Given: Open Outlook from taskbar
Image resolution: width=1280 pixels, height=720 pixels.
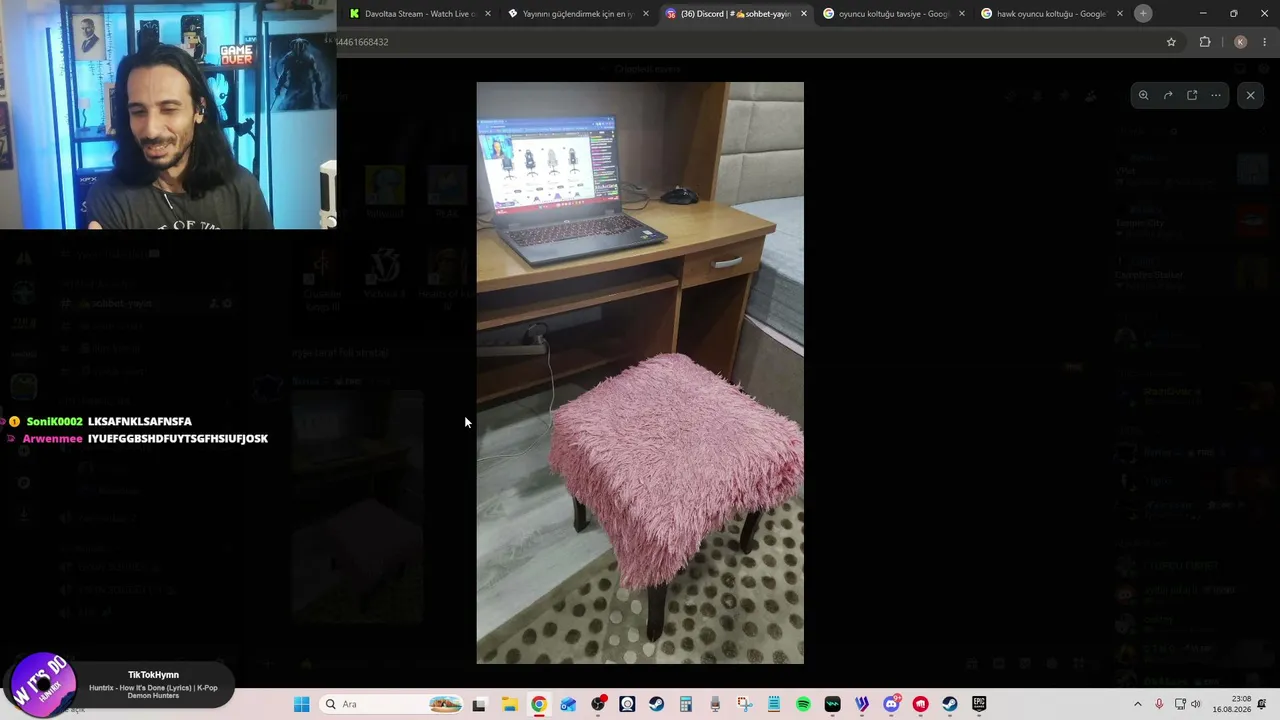Looking at the screenshot, I should tap(568, 704).
